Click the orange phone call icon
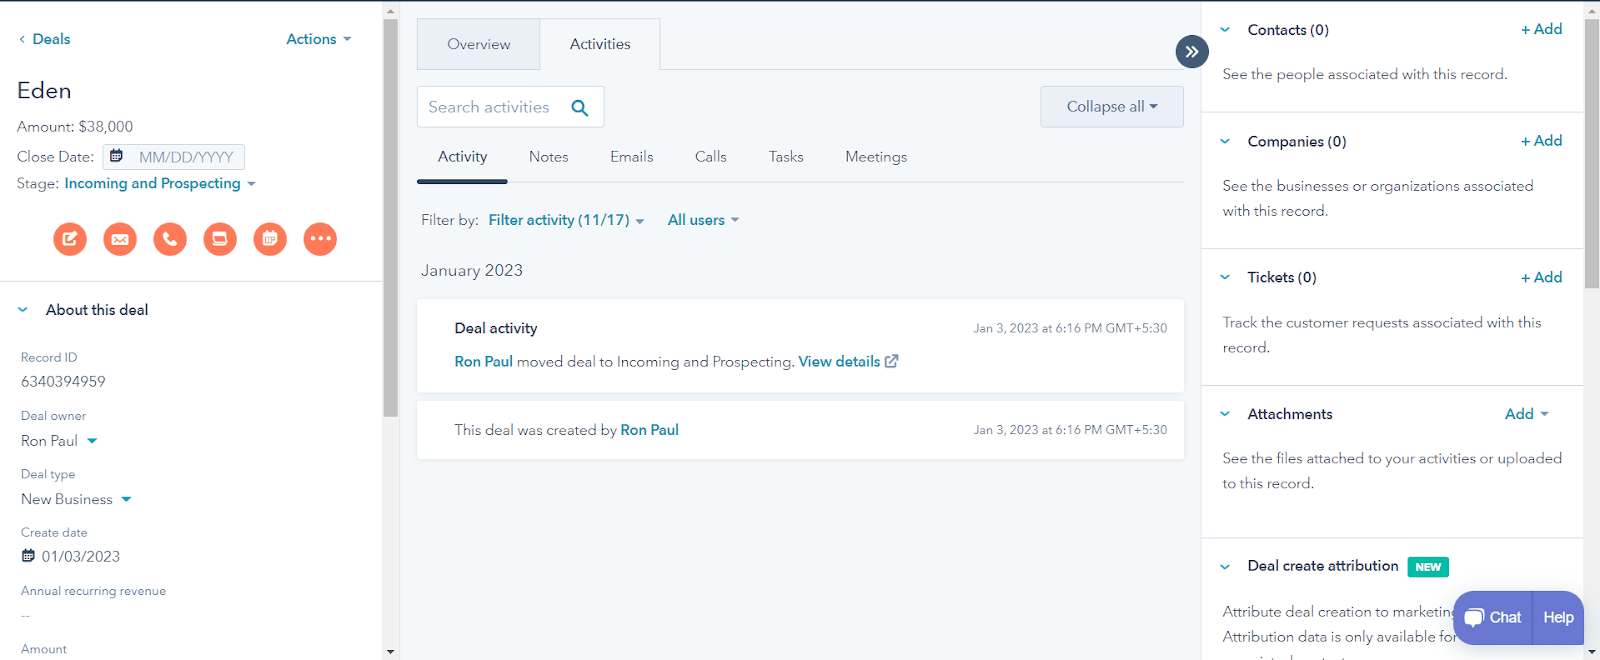The height and width of the screenshot is (660, 1600). point(170,239)
